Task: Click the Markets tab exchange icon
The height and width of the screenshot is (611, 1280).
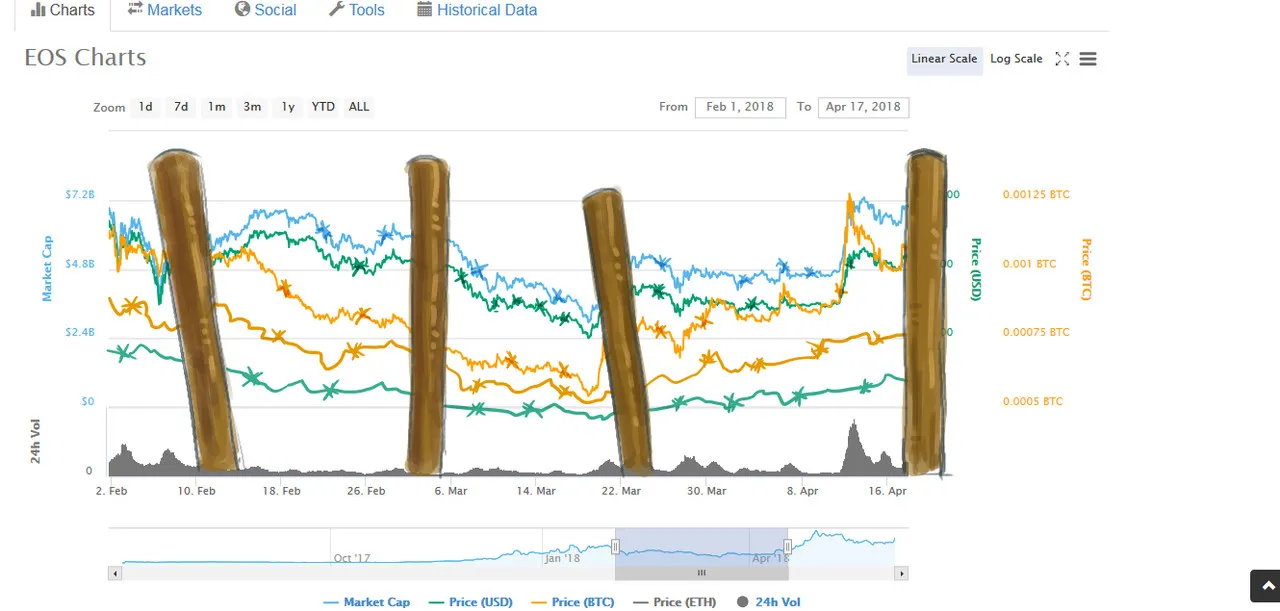Action: (x=135, y=9)
